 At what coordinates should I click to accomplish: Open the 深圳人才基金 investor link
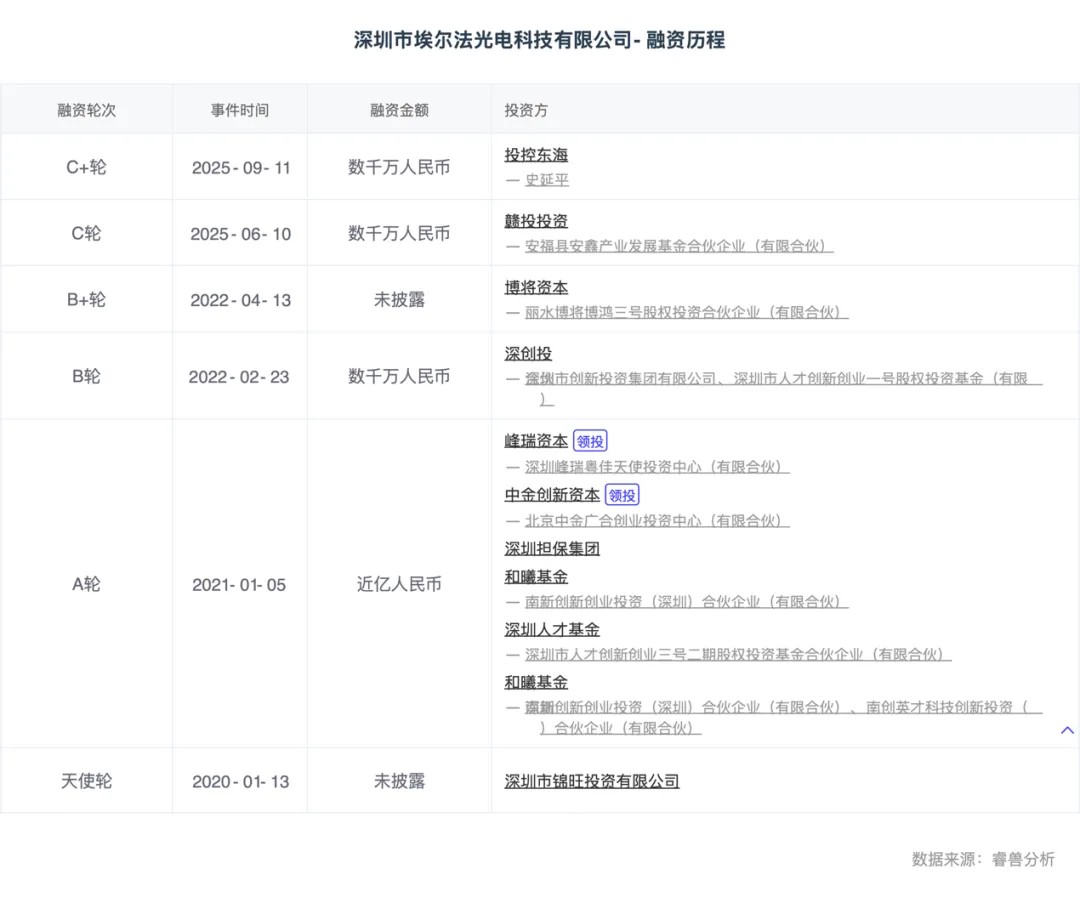[x=552, y=630]
